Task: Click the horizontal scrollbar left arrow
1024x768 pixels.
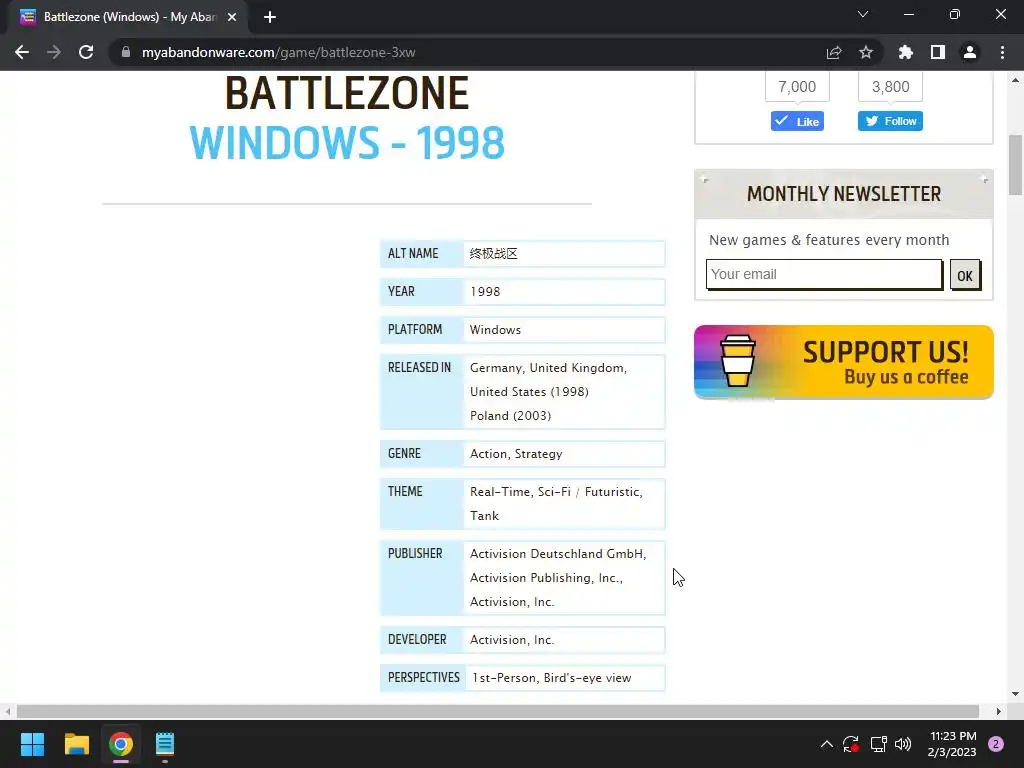Action: tap(7, 711)
